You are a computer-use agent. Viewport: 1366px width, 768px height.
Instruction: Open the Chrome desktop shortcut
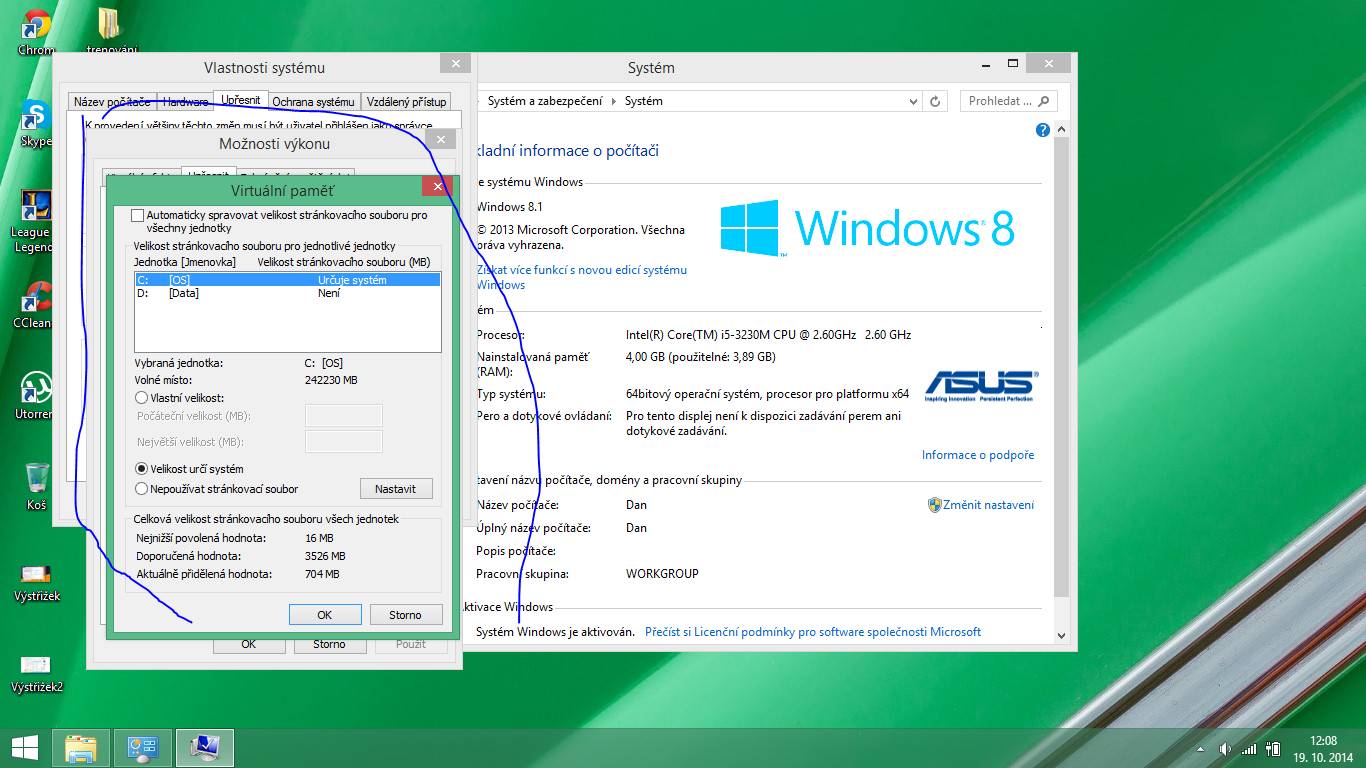coord(36,32)
